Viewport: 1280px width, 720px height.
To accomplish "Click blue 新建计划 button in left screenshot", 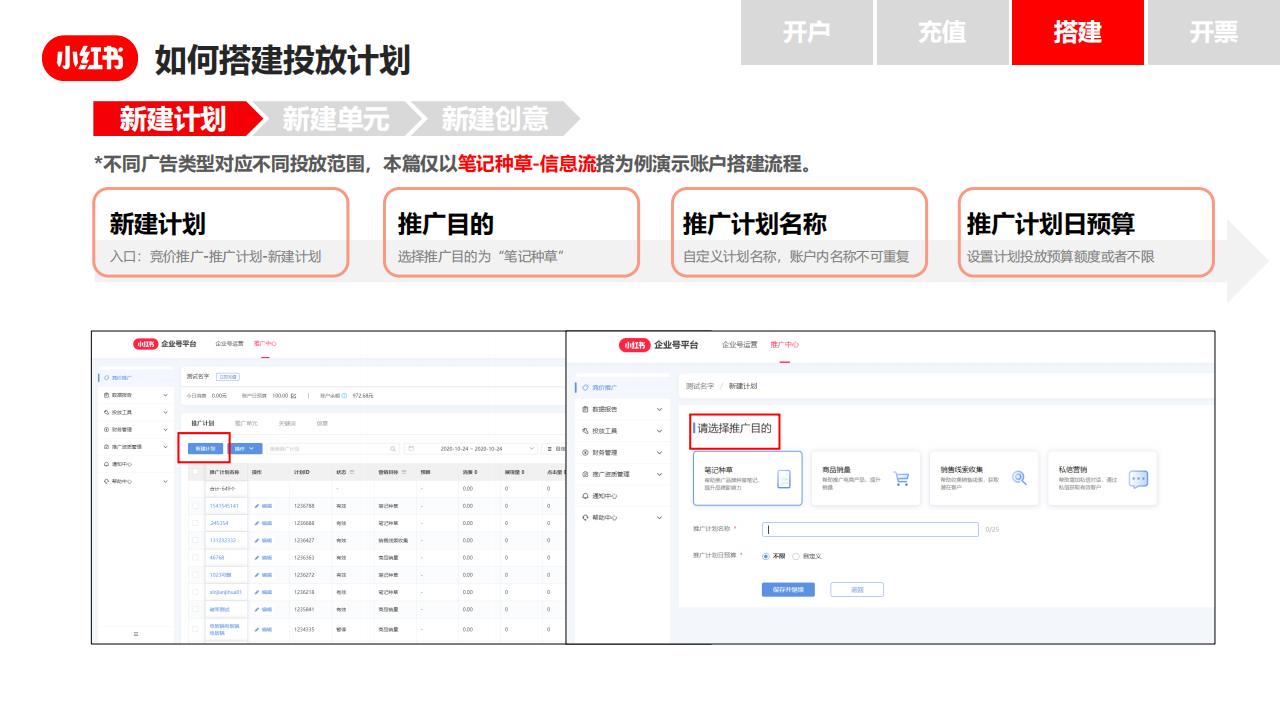I will click(205, 449).
